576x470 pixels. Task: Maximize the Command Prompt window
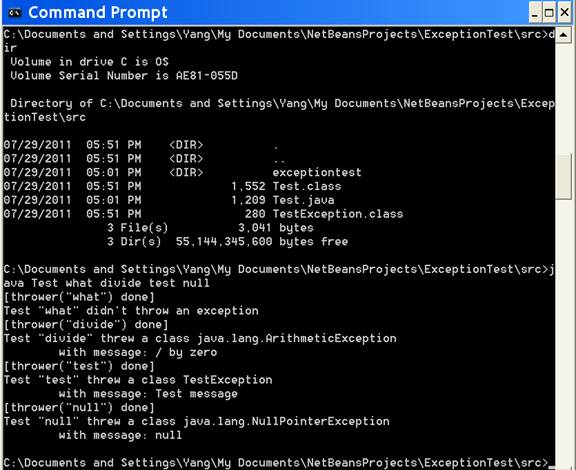click(549, 13)
